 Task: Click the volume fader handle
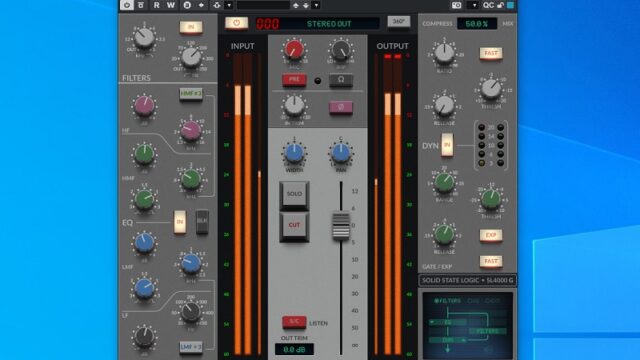click(341, 225)
